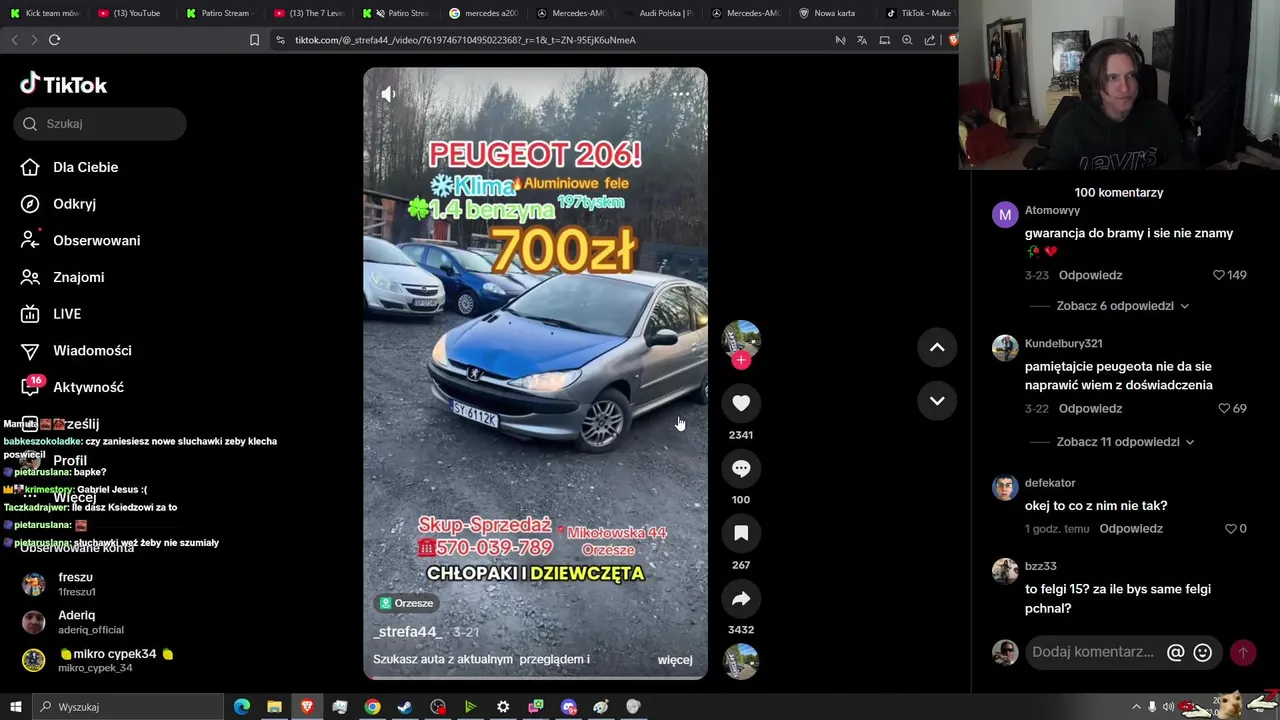Like the video with the heart
The height and width of the screenshot is (720, 1280).
coord(741,403)
